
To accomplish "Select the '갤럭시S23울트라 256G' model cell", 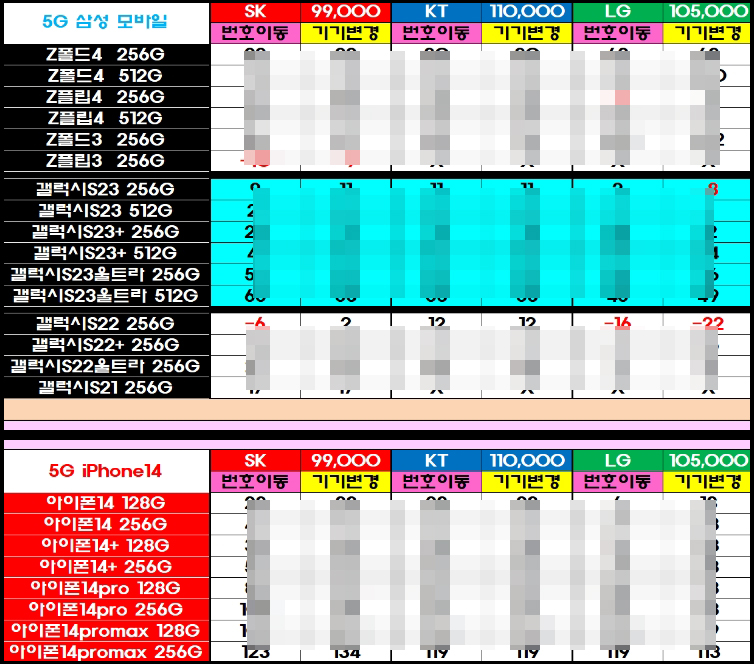I will tap(106, 275).
